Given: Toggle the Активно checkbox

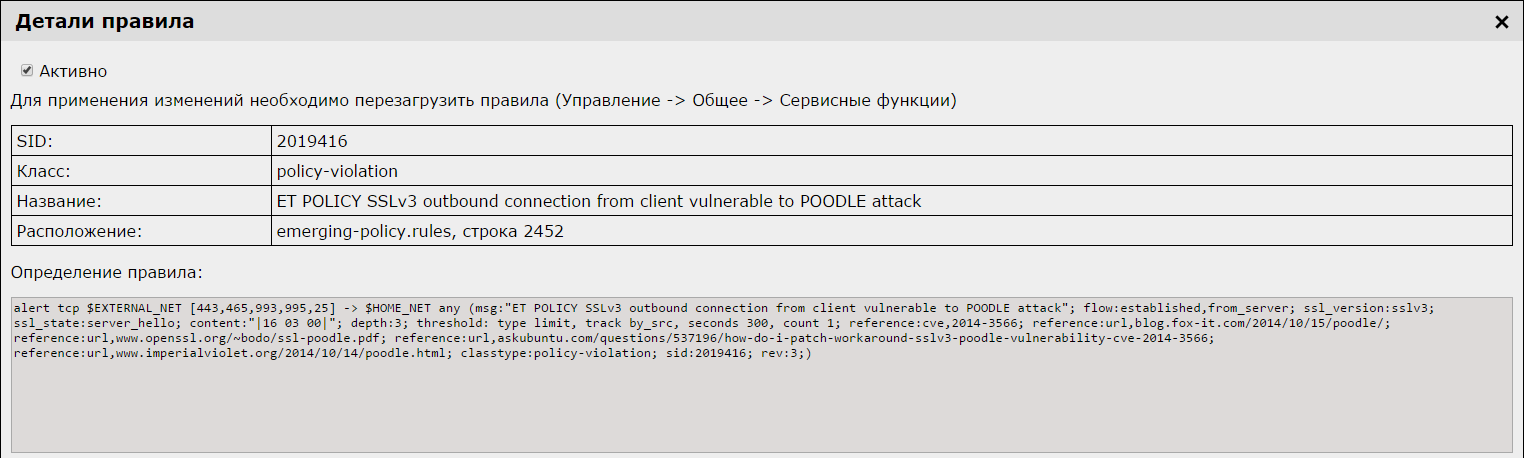Looking at the screenshot, I should [27, 71].
